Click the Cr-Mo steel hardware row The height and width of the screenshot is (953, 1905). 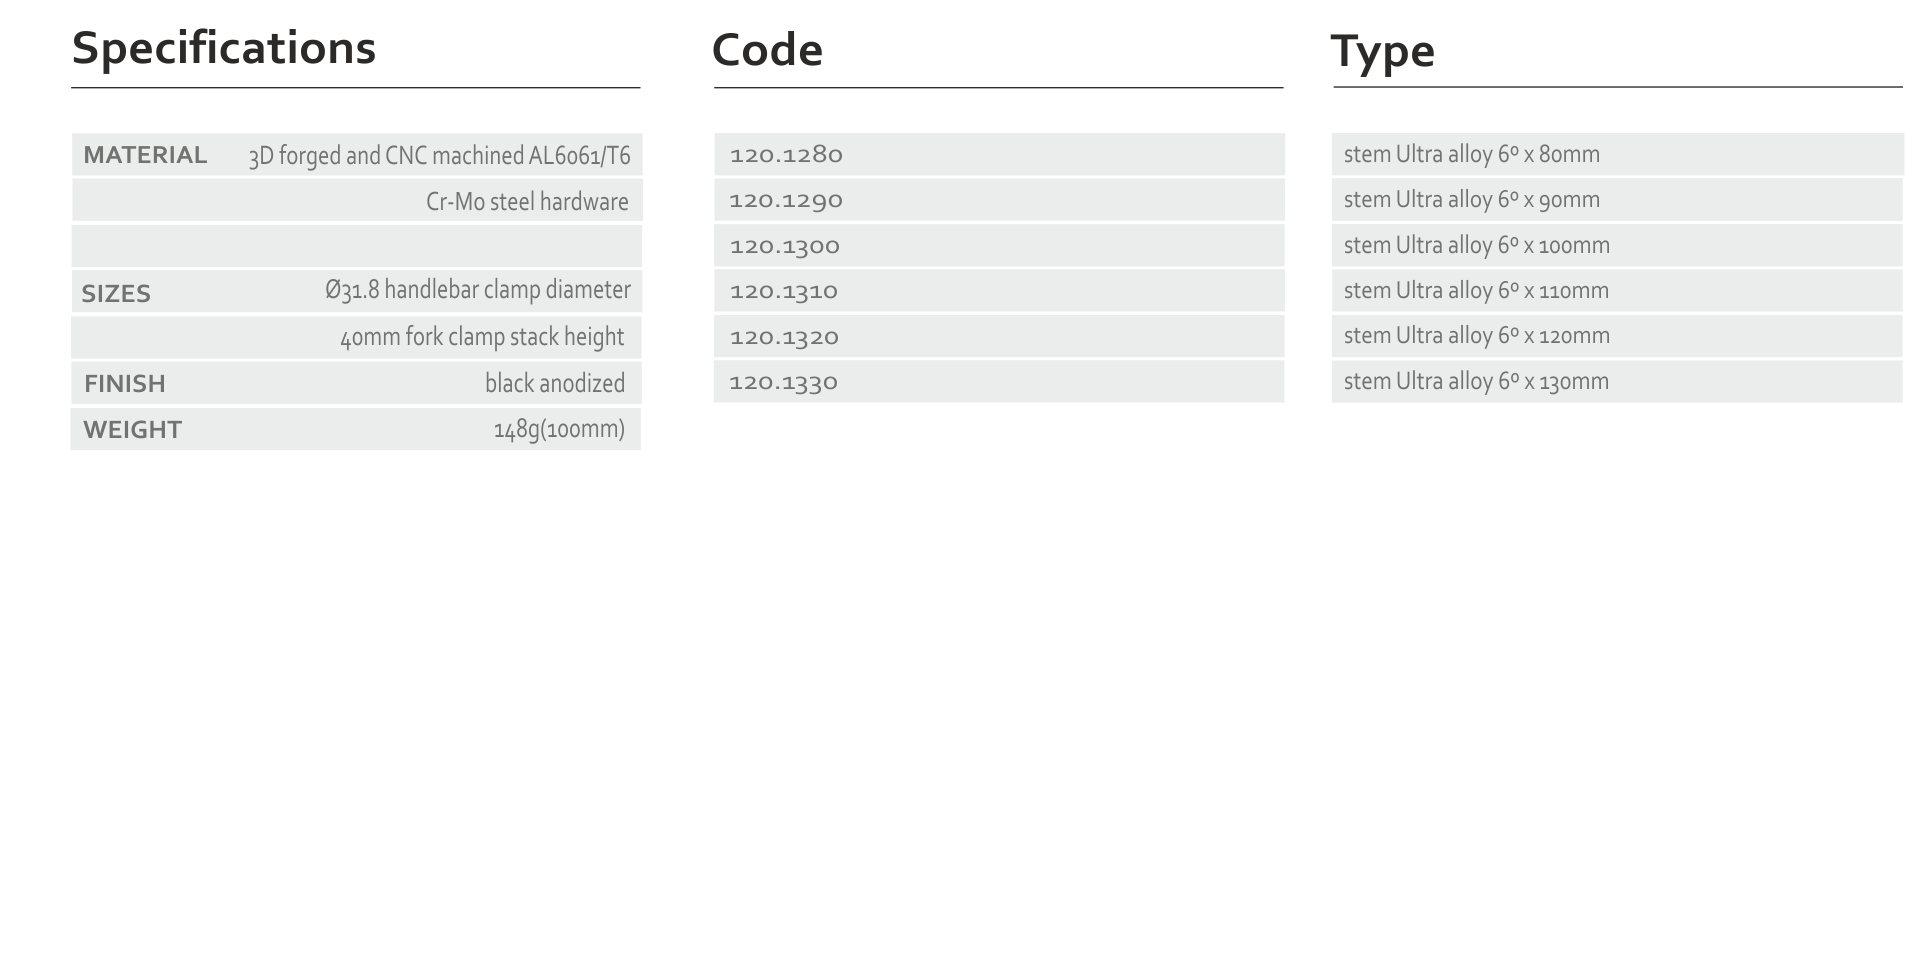tap(357, 200)
